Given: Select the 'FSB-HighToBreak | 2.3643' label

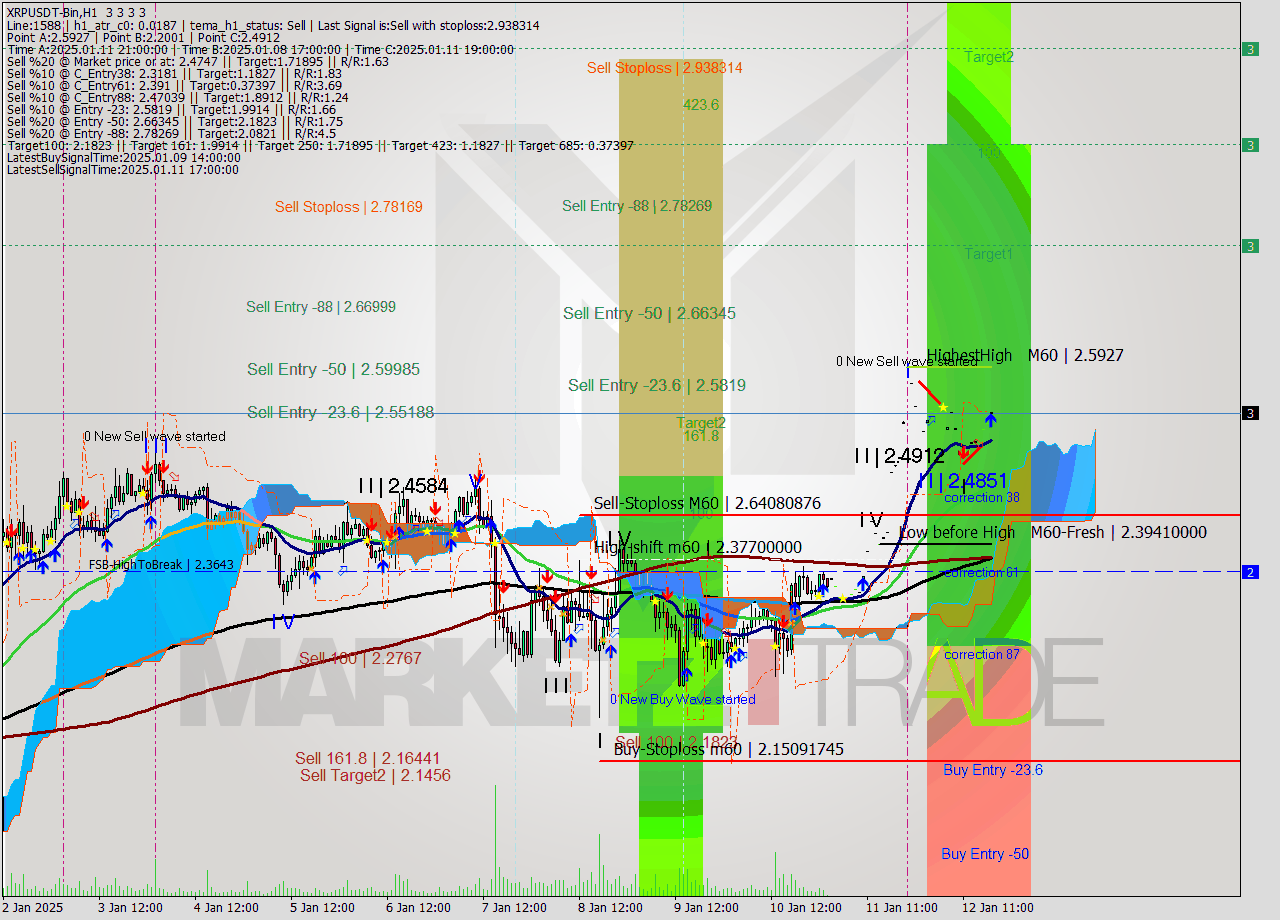Looking at the screenshot, I should click(161, 565).
